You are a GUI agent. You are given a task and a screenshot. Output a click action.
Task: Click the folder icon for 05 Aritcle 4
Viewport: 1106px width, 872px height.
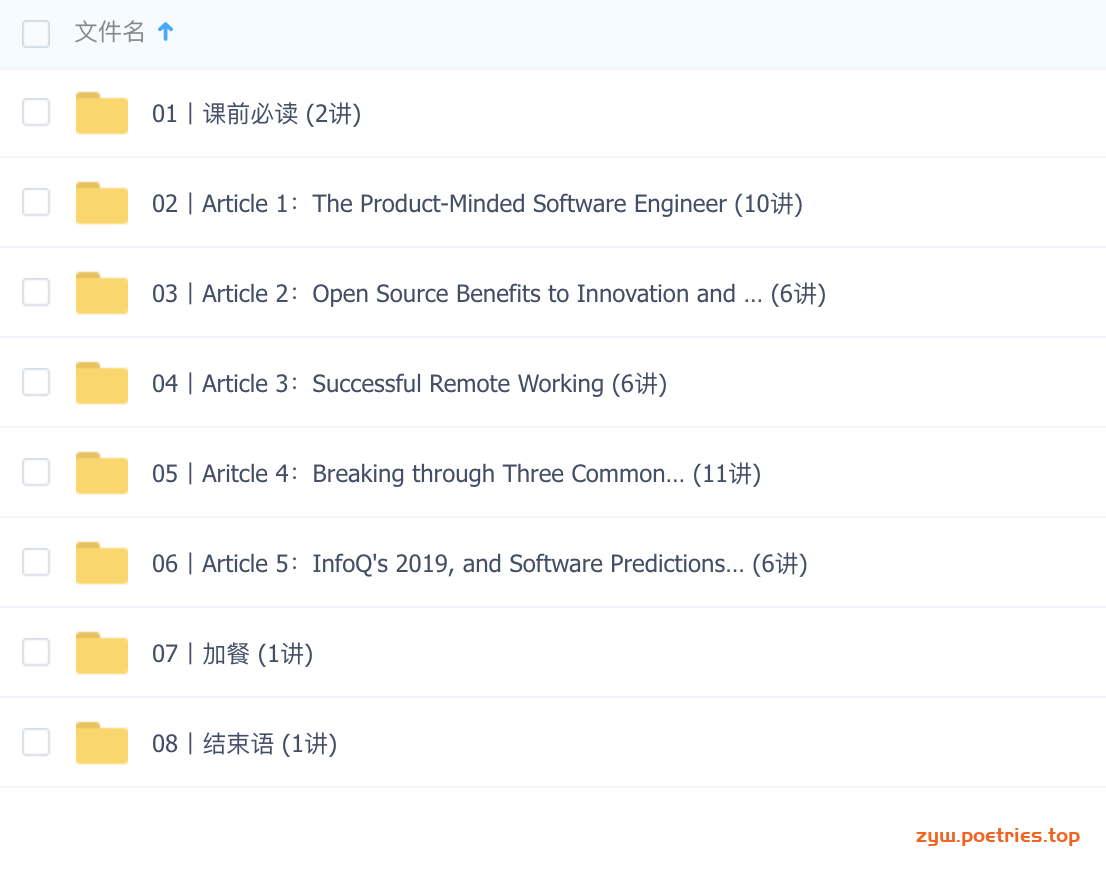point(102,473)
